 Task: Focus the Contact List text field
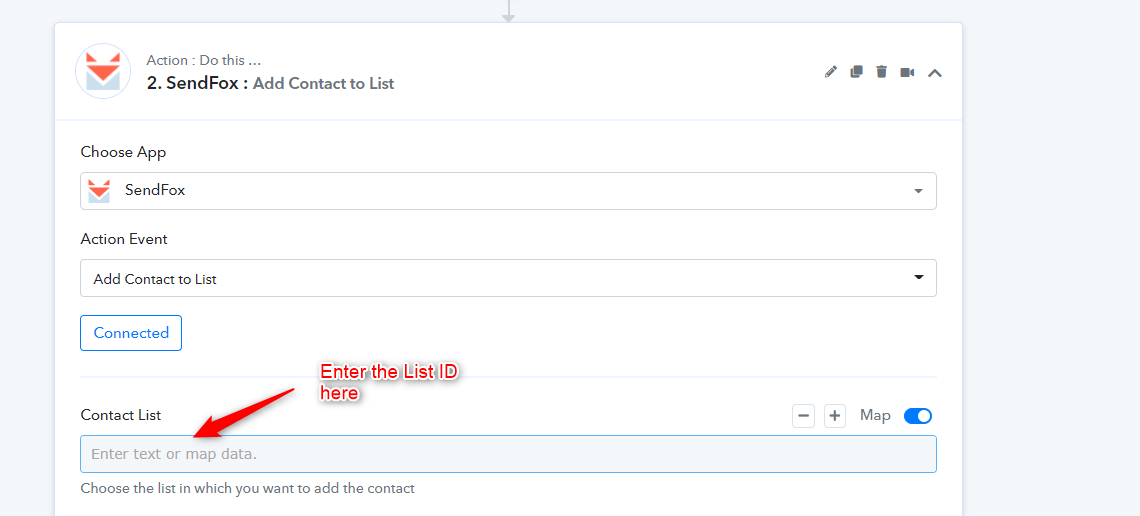click(x=508, y=454)
